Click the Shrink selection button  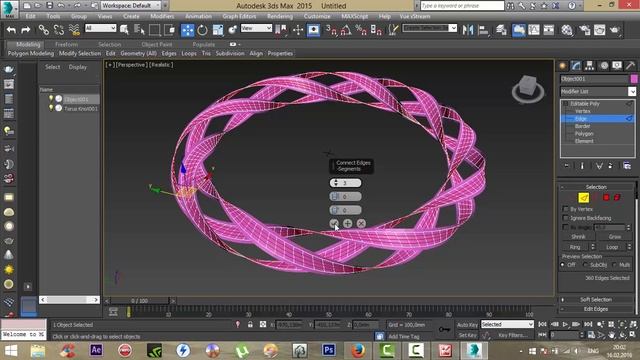point(578,237)
